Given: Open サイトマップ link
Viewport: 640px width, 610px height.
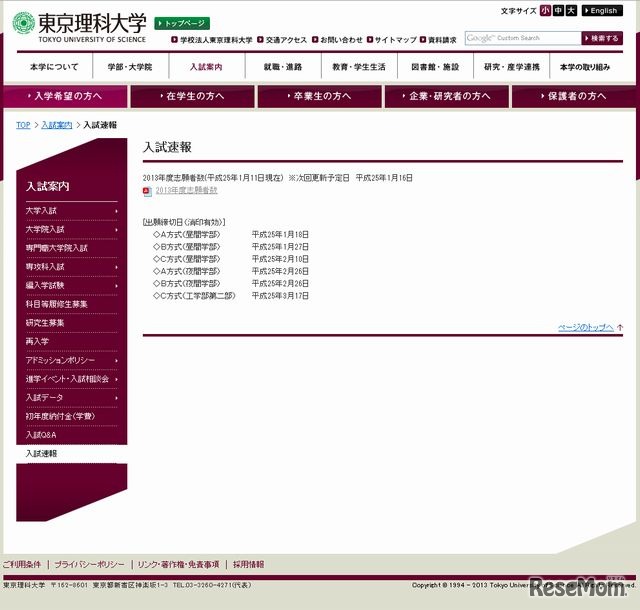Looking at the screenshot, I should [x=396, y=40].
